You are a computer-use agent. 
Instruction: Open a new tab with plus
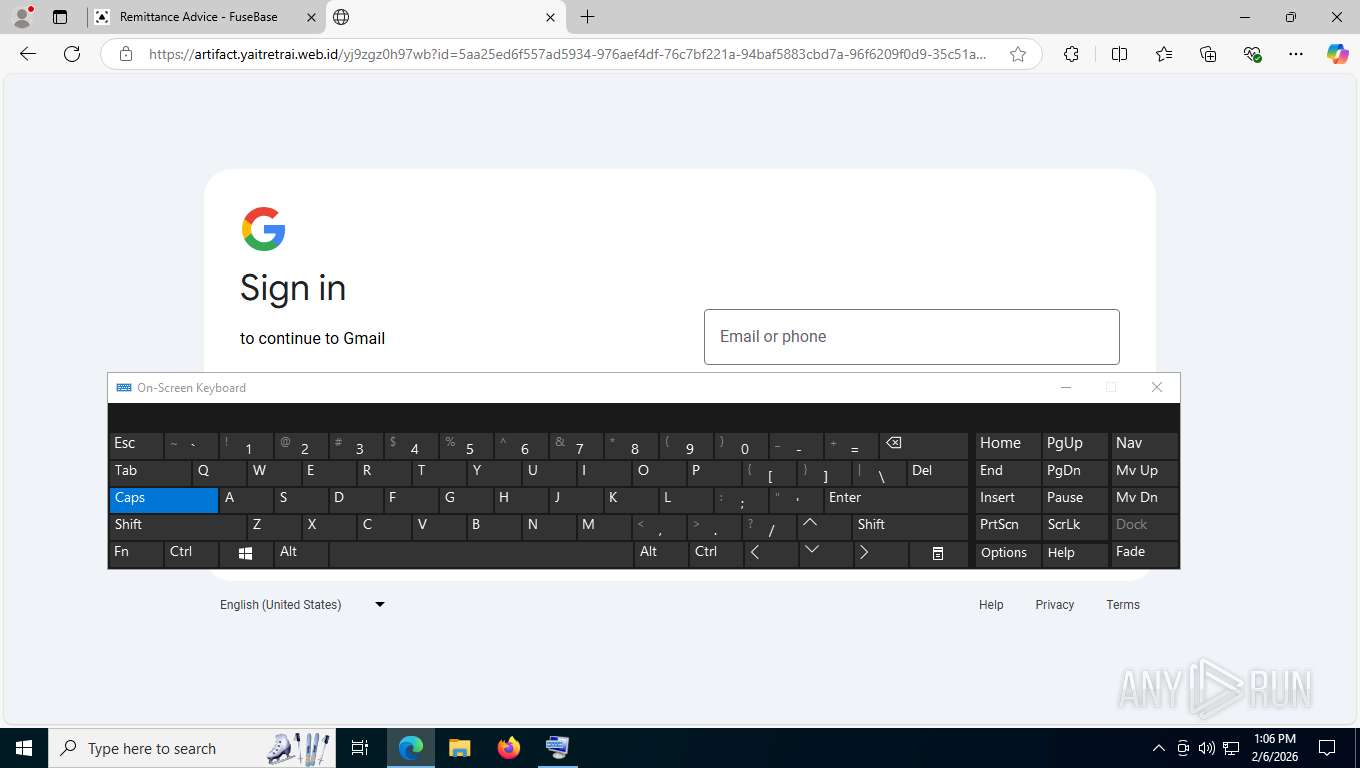pos(587,17)
